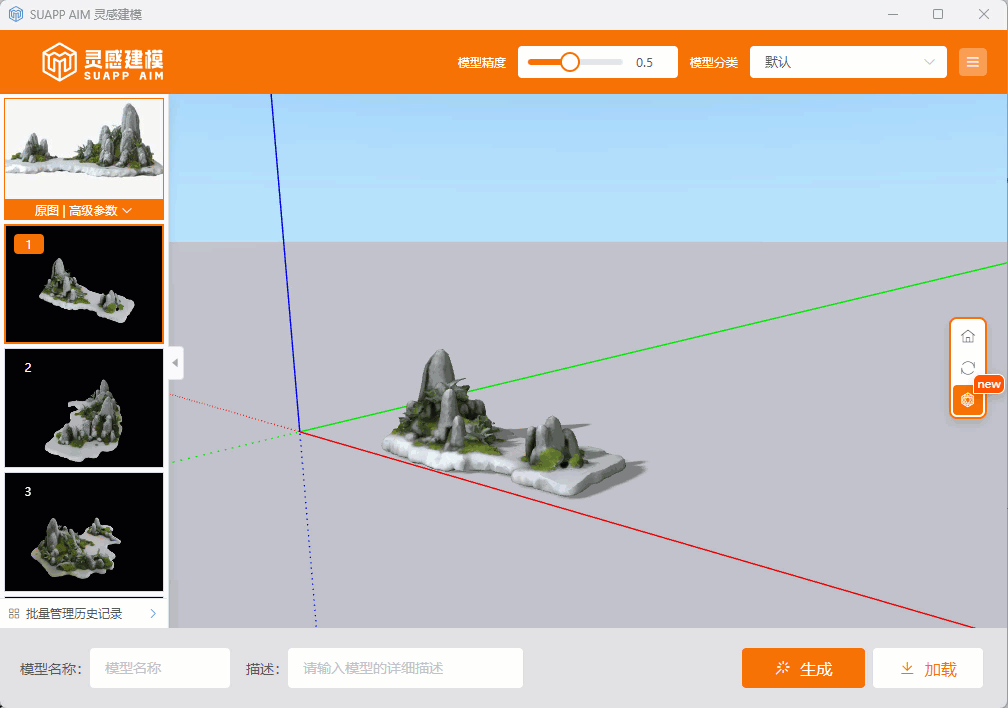1008x708 pixels.
Task: Click the 描述 description input field
Action: tap(405, 668)
